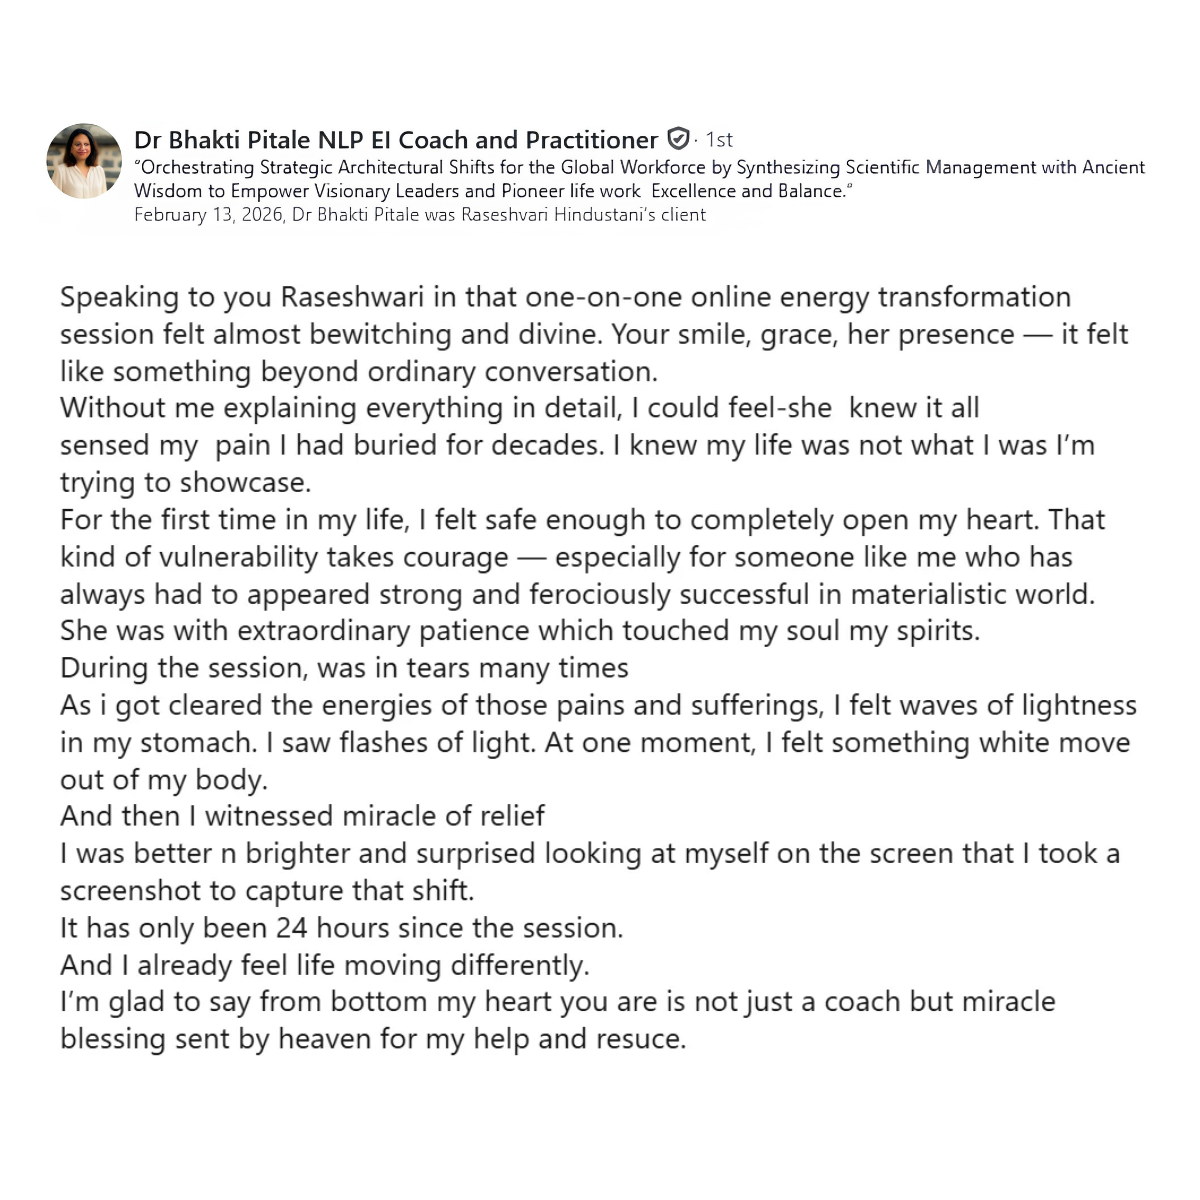Click the line "It has only been 24 hours"
Image resolution: width=1200 pixels, height=1200 pixels.
(x=342, y=928)
